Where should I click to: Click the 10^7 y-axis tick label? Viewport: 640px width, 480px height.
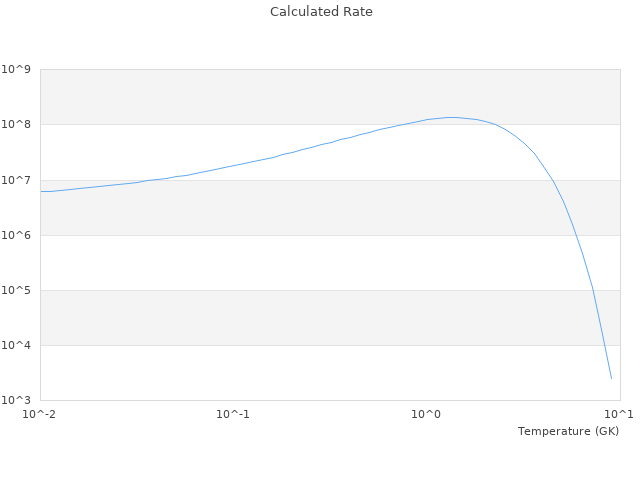point(17,180)
